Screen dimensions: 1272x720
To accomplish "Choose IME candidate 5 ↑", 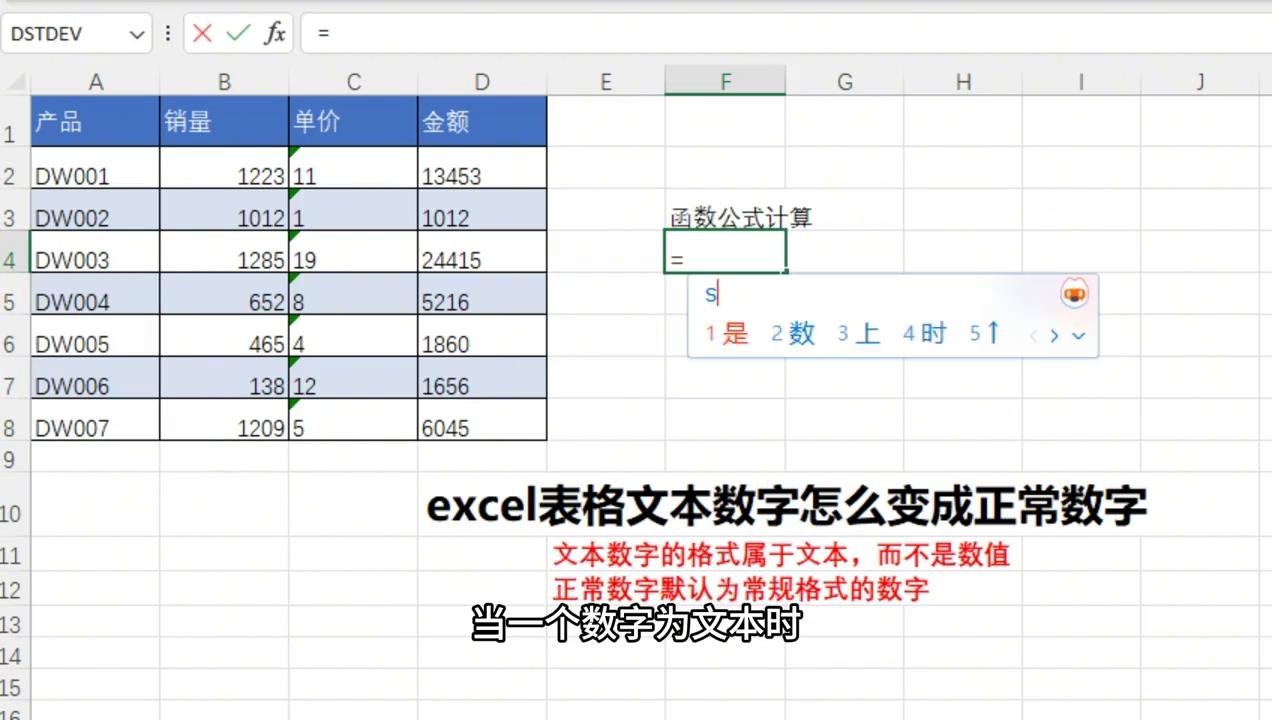I will coord(985,334).
